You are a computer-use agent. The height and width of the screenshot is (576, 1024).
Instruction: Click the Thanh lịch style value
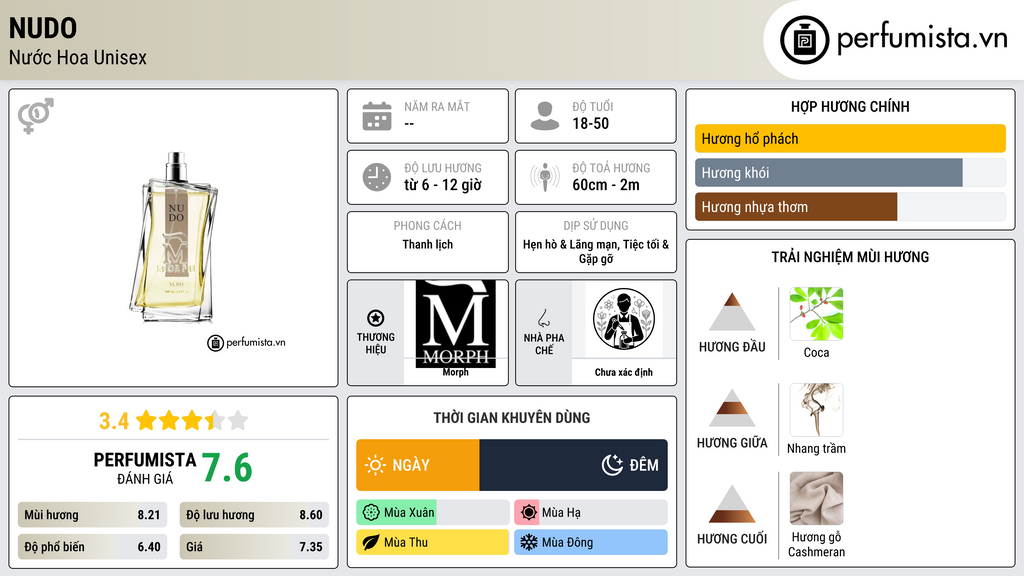(x=427, y=244)
